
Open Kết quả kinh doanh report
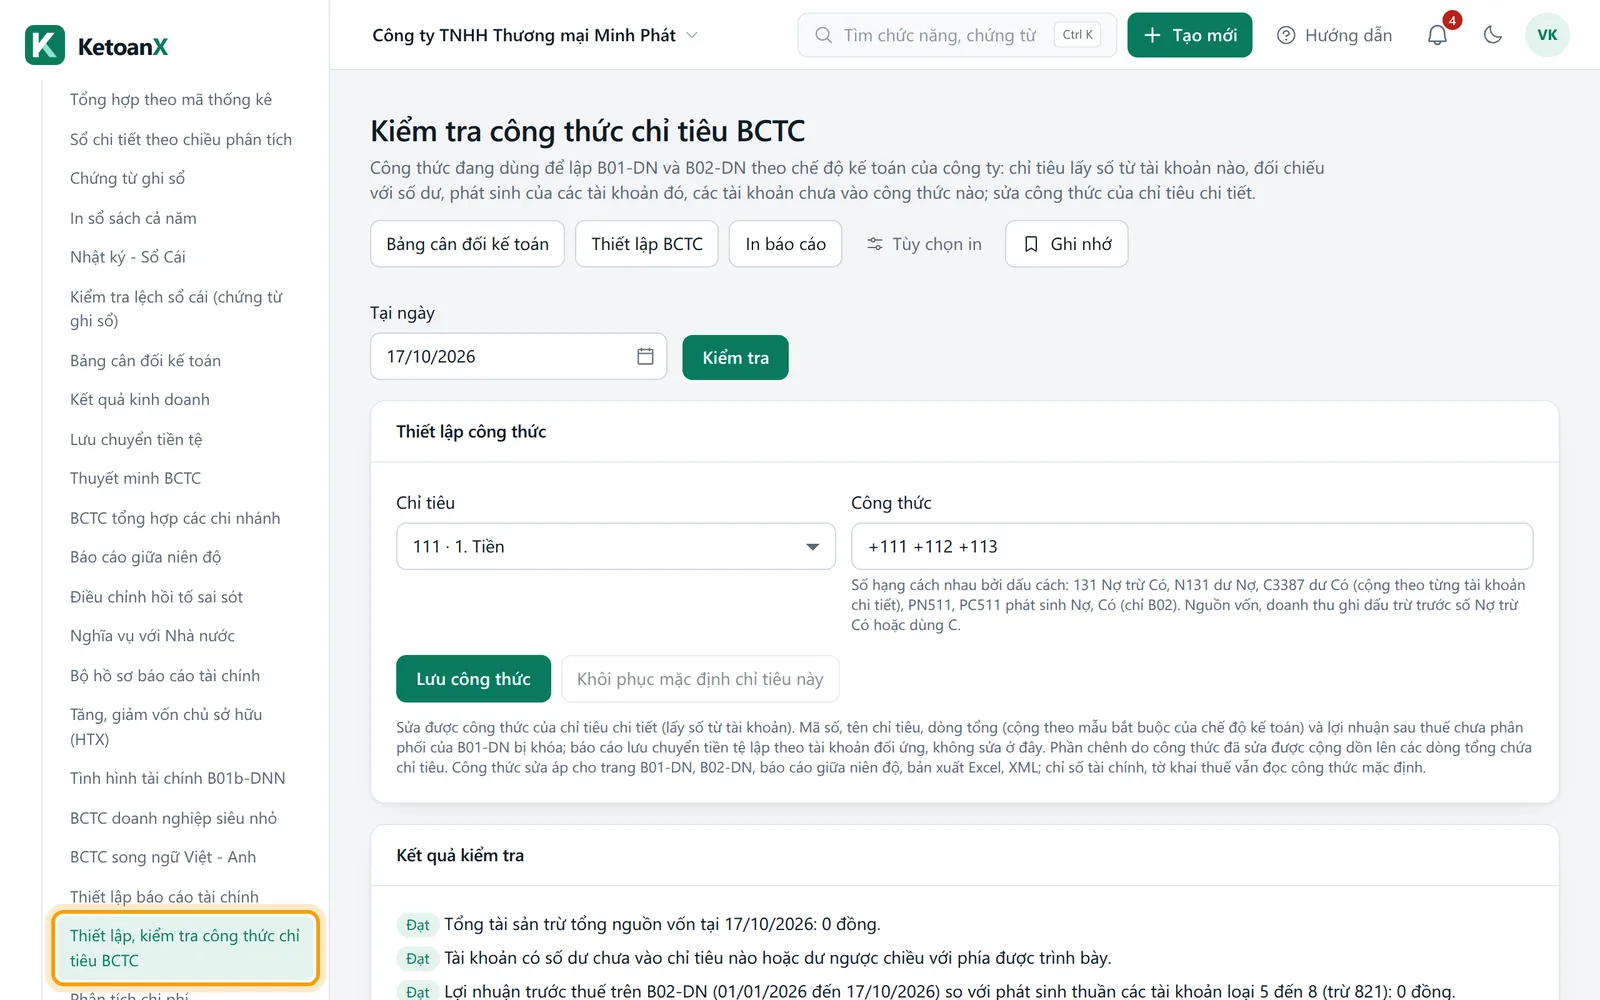140,399
